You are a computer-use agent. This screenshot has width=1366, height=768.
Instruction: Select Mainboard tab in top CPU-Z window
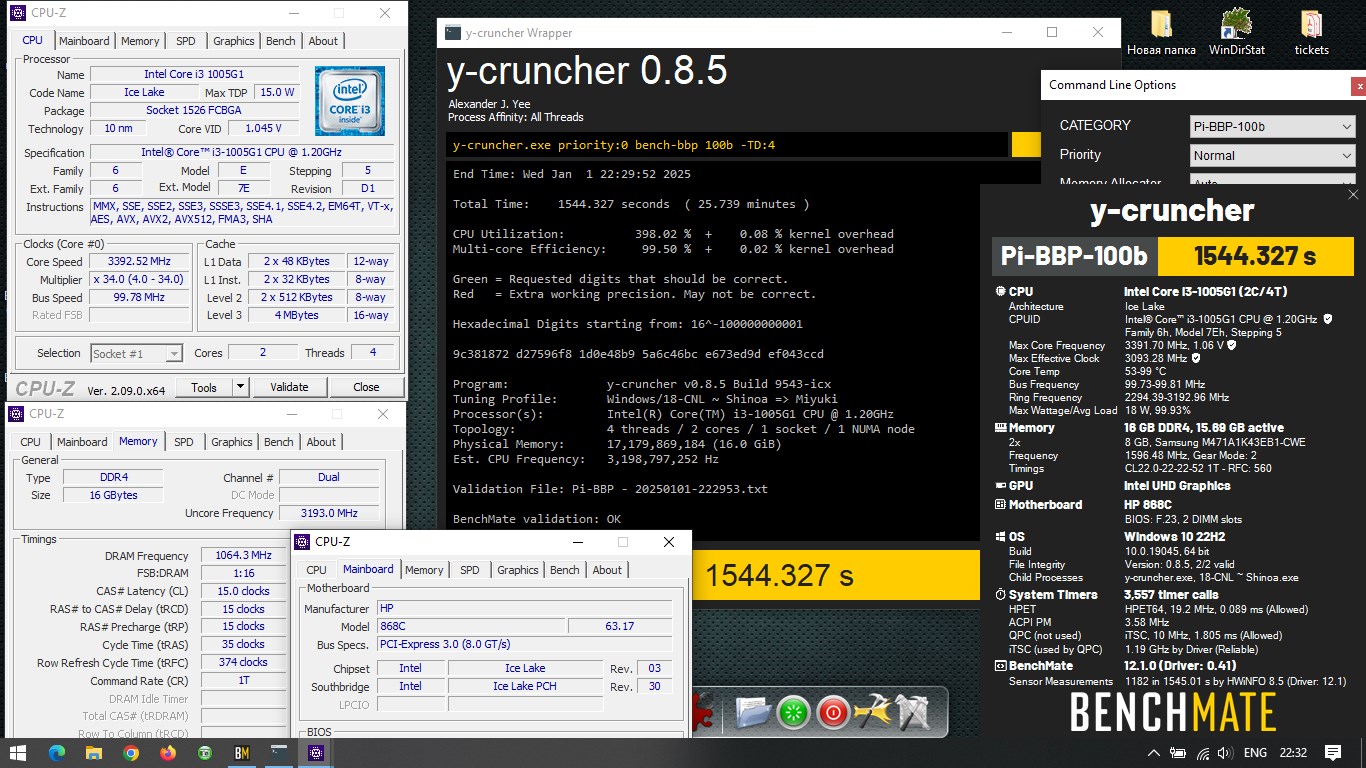pyautogui.click(x=84, y=41)
